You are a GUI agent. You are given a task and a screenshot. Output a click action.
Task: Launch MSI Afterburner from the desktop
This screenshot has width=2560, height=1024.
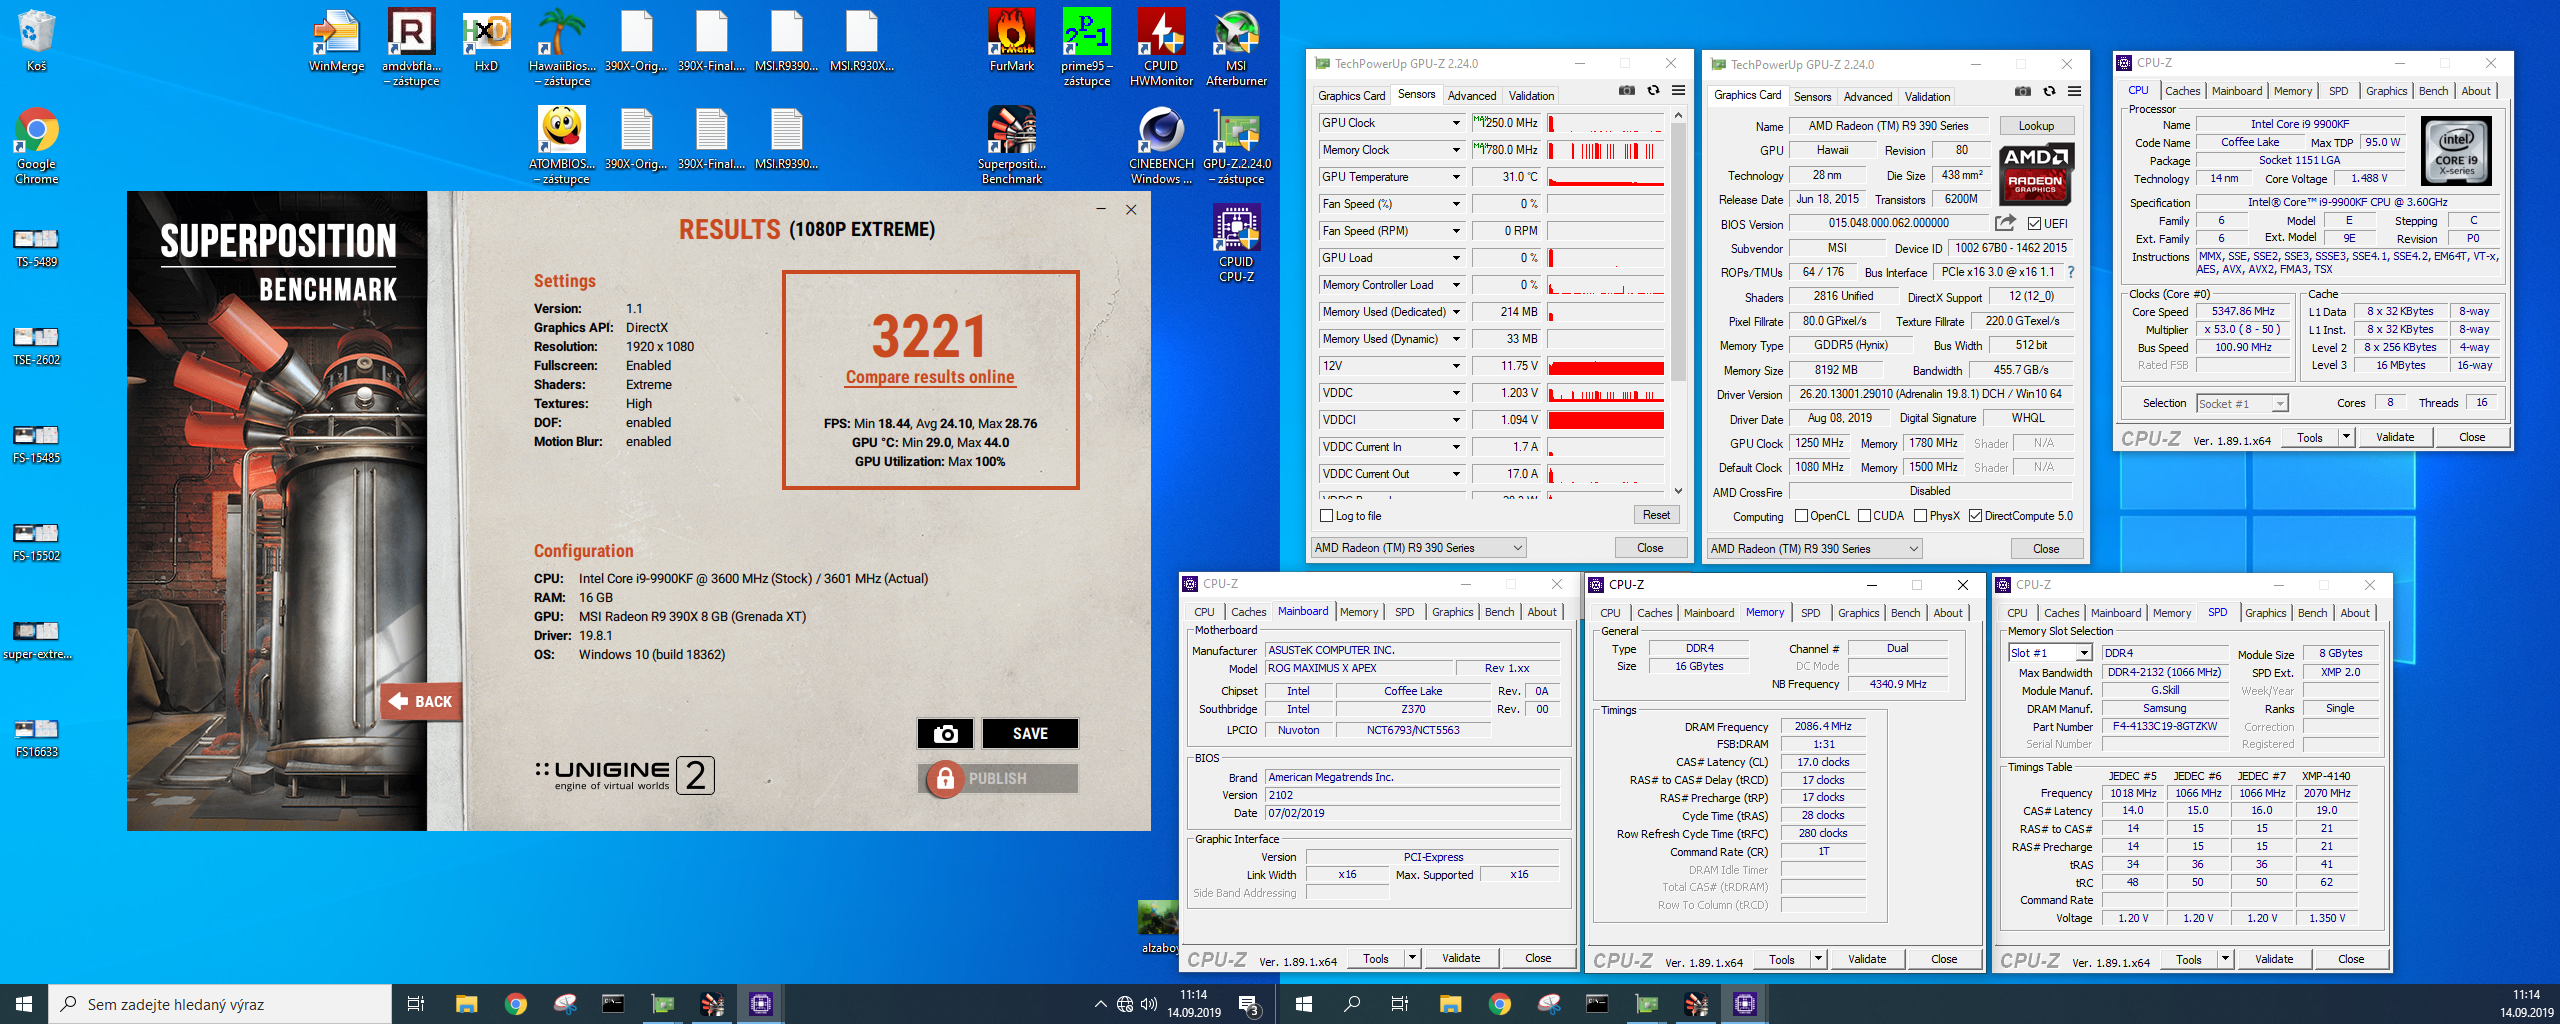pos(1236,48)
